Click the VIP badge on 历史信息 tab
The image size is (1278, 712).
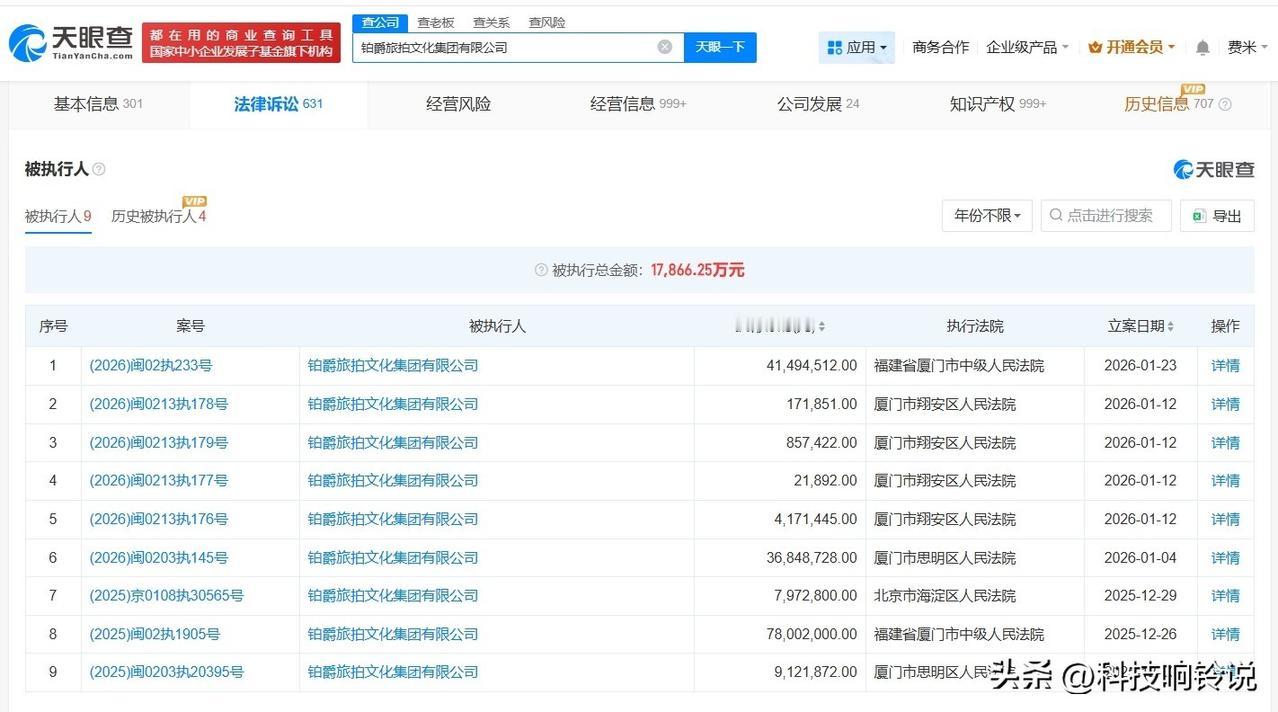(x=1192, y=89)
